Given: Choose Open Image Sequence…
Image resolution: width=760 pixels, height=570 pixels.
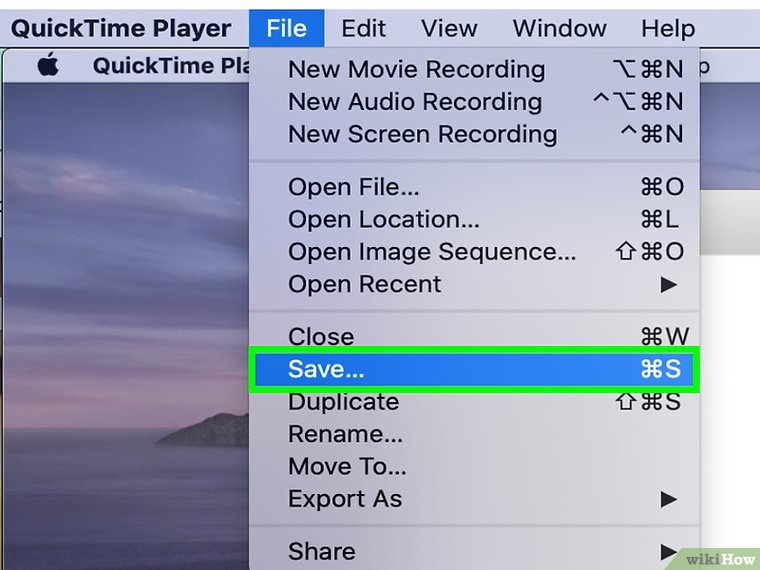Looking at the screenshot, I should tap(432, 252).
